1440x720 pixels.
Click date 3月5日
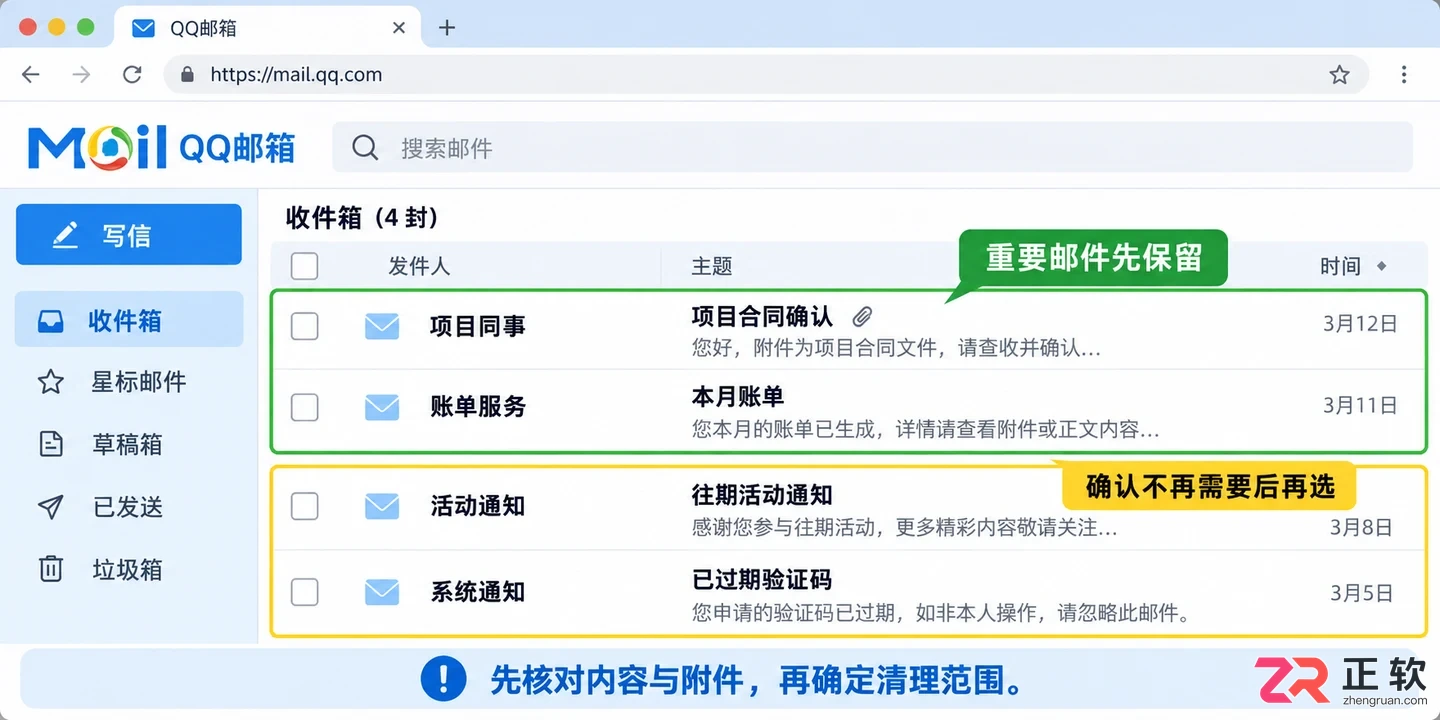[x=1361, y=593]
